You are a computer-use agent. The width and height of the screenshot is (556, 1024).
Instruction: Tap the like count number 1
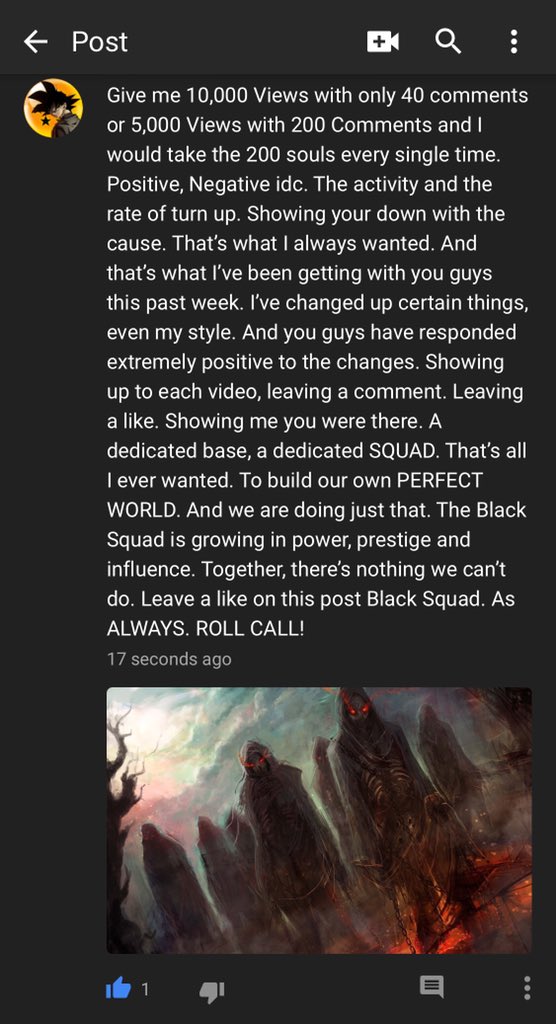point(145,989)
